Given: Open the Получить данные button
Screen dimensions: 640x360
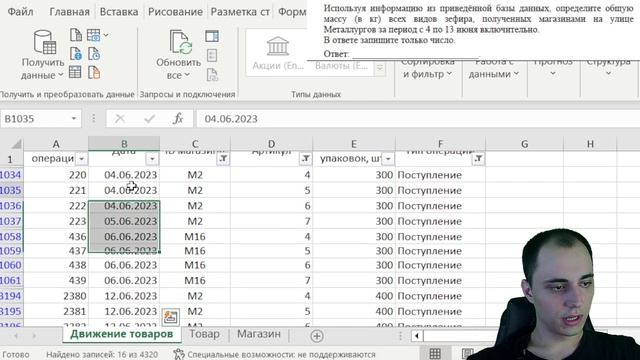Looking at the screenshot, I should pyautogui.click(x=43, y=55).
